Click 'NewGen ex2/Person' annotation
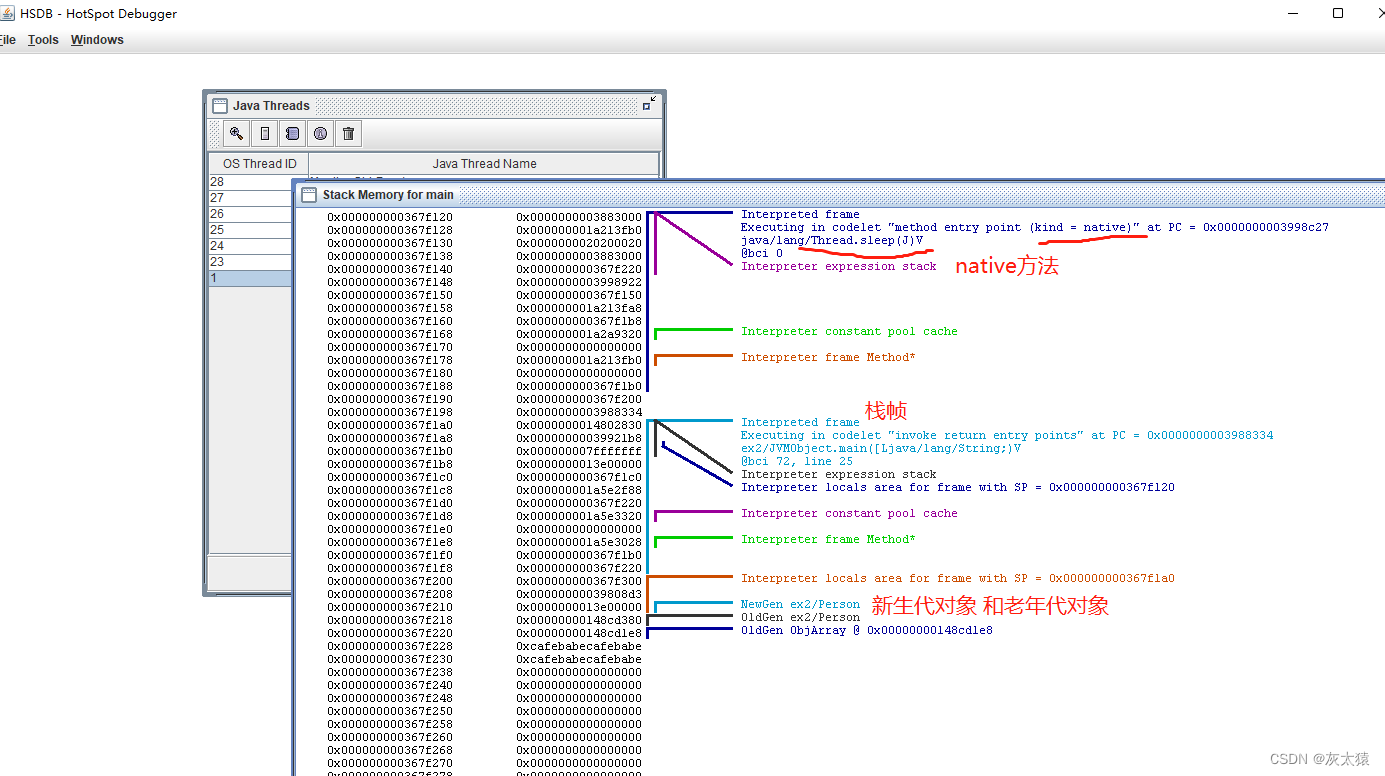Screen dimensions: 1385x776 coord(800,604)
